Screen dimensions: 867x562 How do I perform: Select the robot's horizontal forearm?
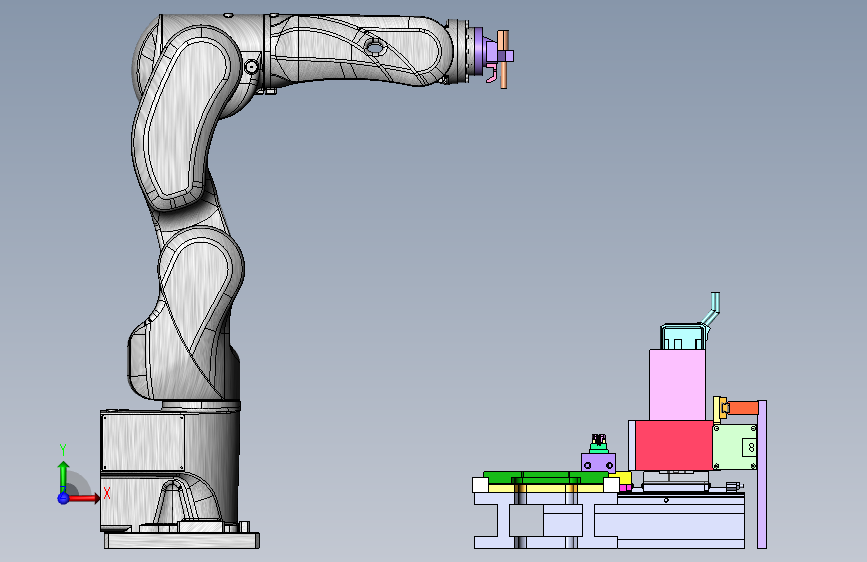click(x=359, y=50)
